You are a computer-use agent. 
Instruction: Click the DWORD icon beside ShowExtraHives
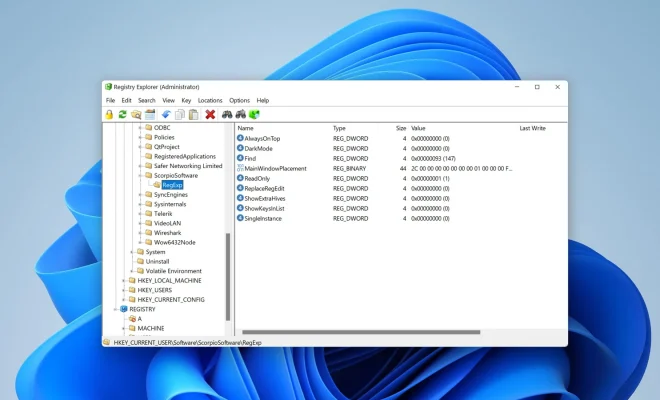(240, 198)
